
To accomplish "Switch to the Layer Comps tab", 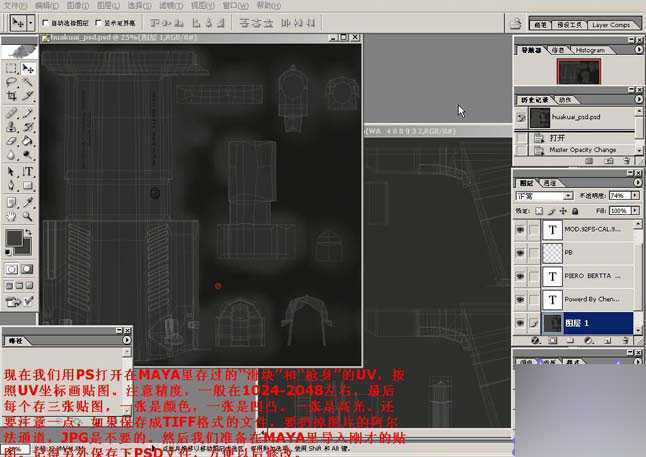I will [x=611, y=25].
